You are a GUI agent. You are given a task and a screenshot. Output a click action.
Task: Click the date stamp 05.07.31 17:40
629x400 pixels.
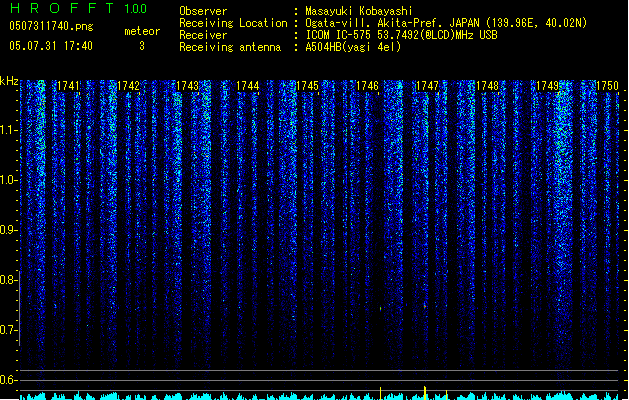click(x=51, y=46)
